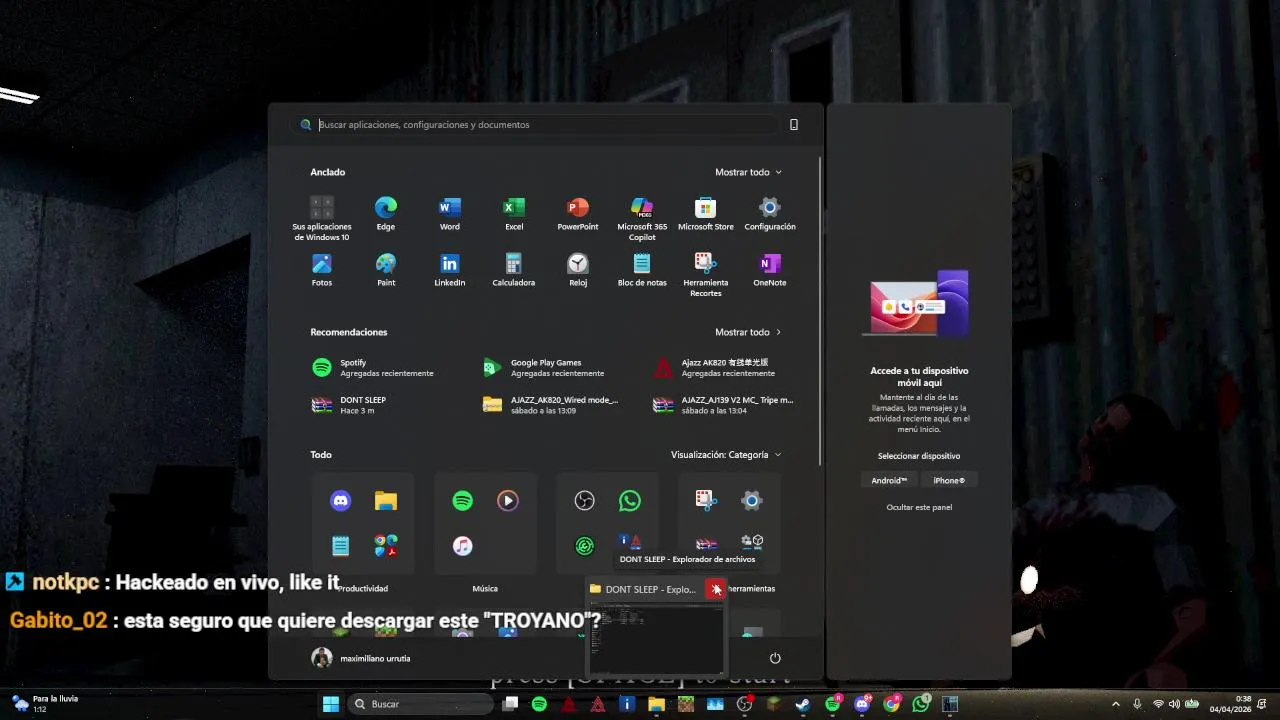
Task: Open the volume tray icon
Action: (1174, 704)
